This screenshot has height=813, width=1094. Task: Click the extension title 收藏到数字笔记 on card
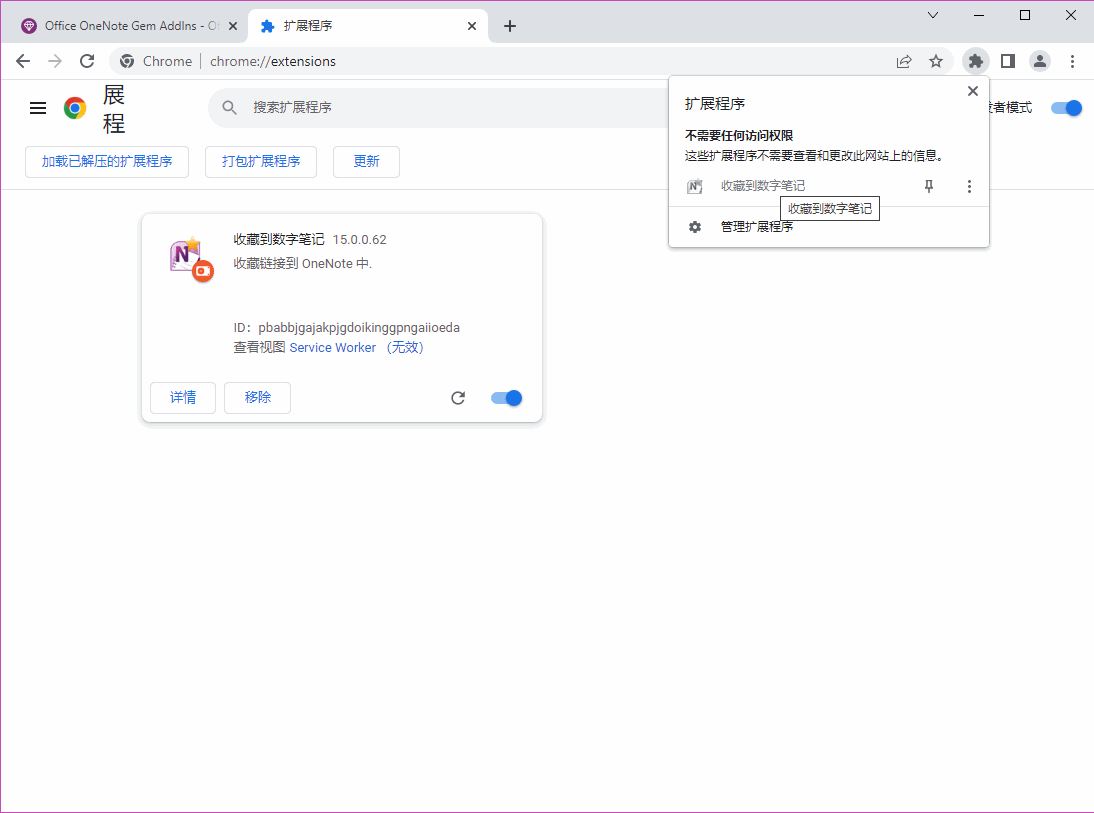point(279,239)
